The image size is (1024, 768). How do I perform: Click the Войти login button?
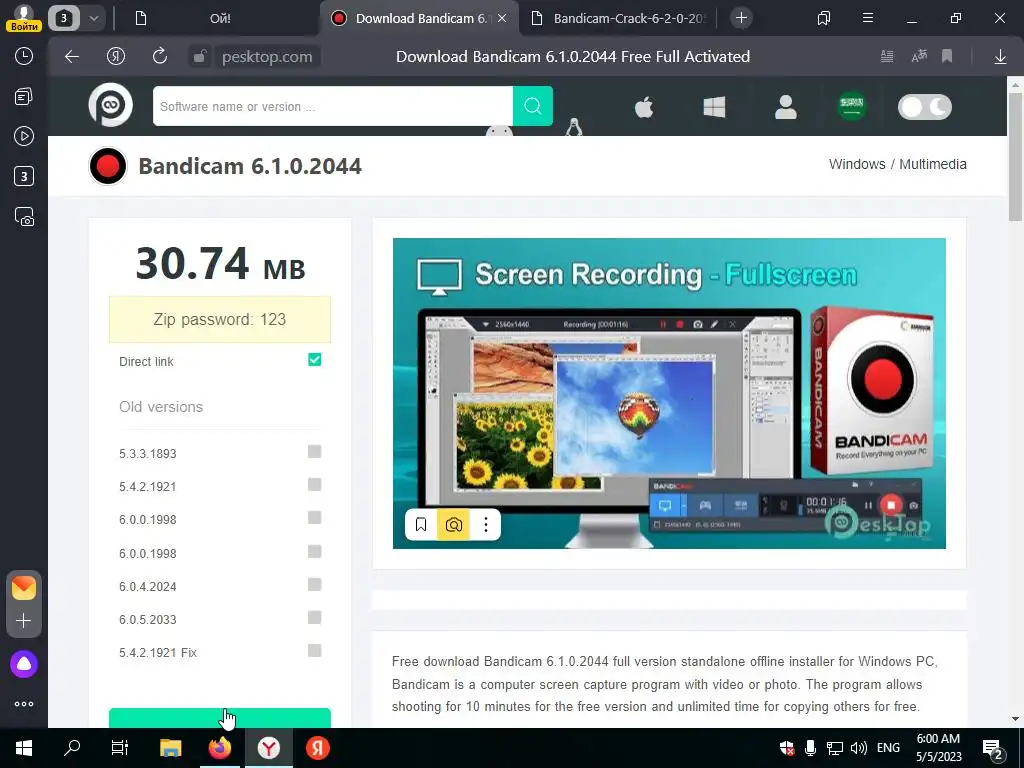coord(24,27)
